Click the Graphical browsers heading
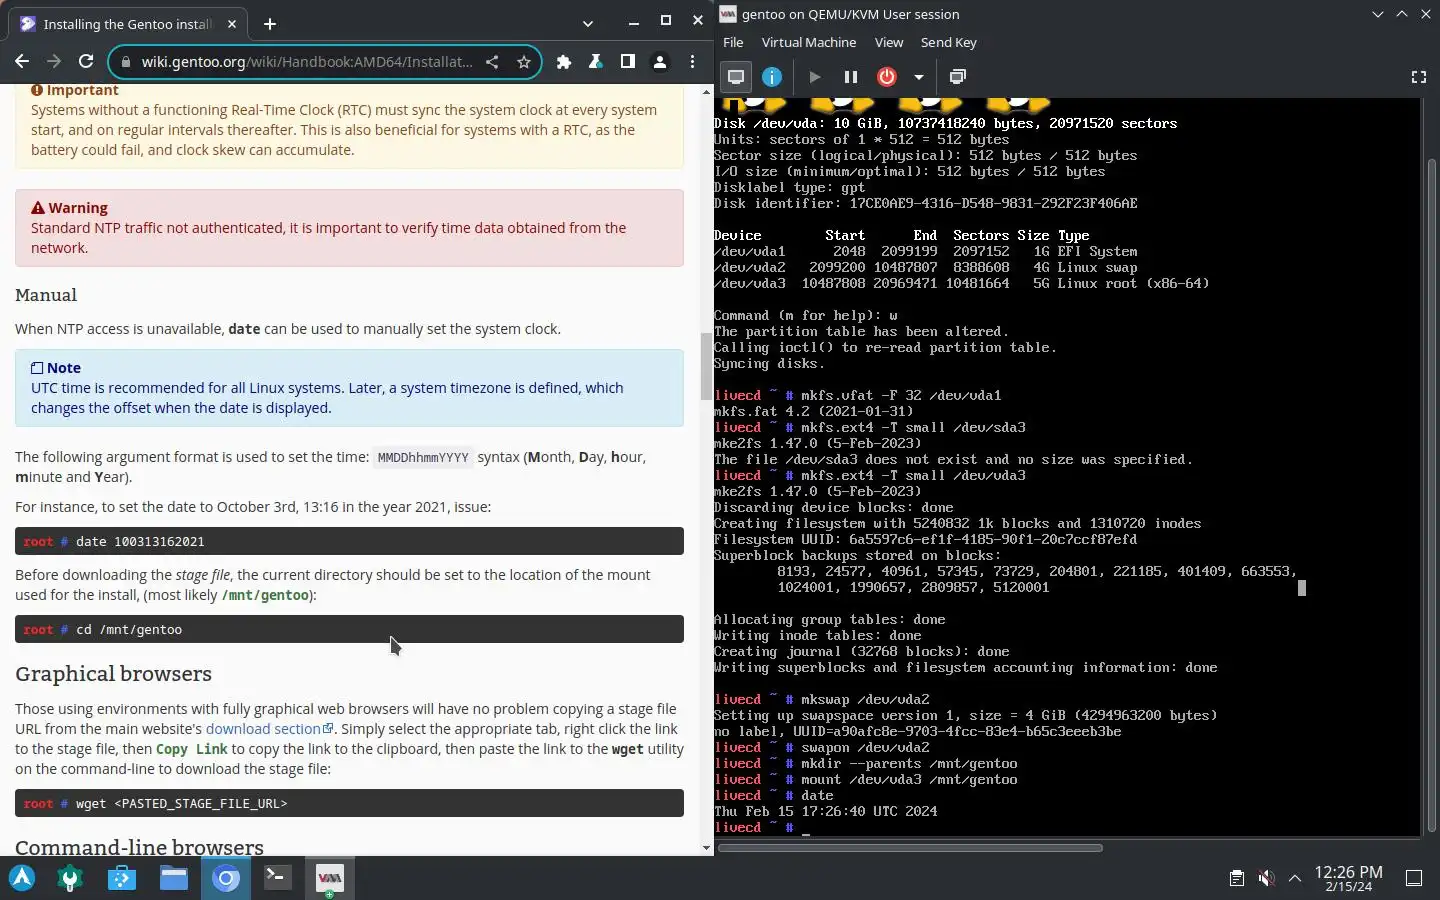Viewport: 1440px width, 900px height. [x=113, y=674]
